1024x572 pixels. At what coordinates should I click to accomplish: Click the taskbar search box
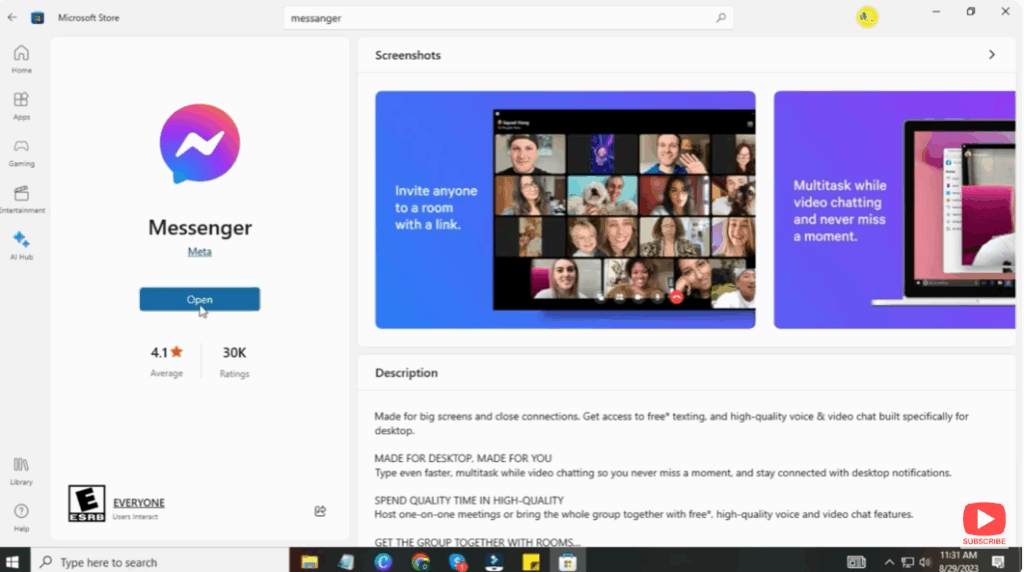[160, 562]
